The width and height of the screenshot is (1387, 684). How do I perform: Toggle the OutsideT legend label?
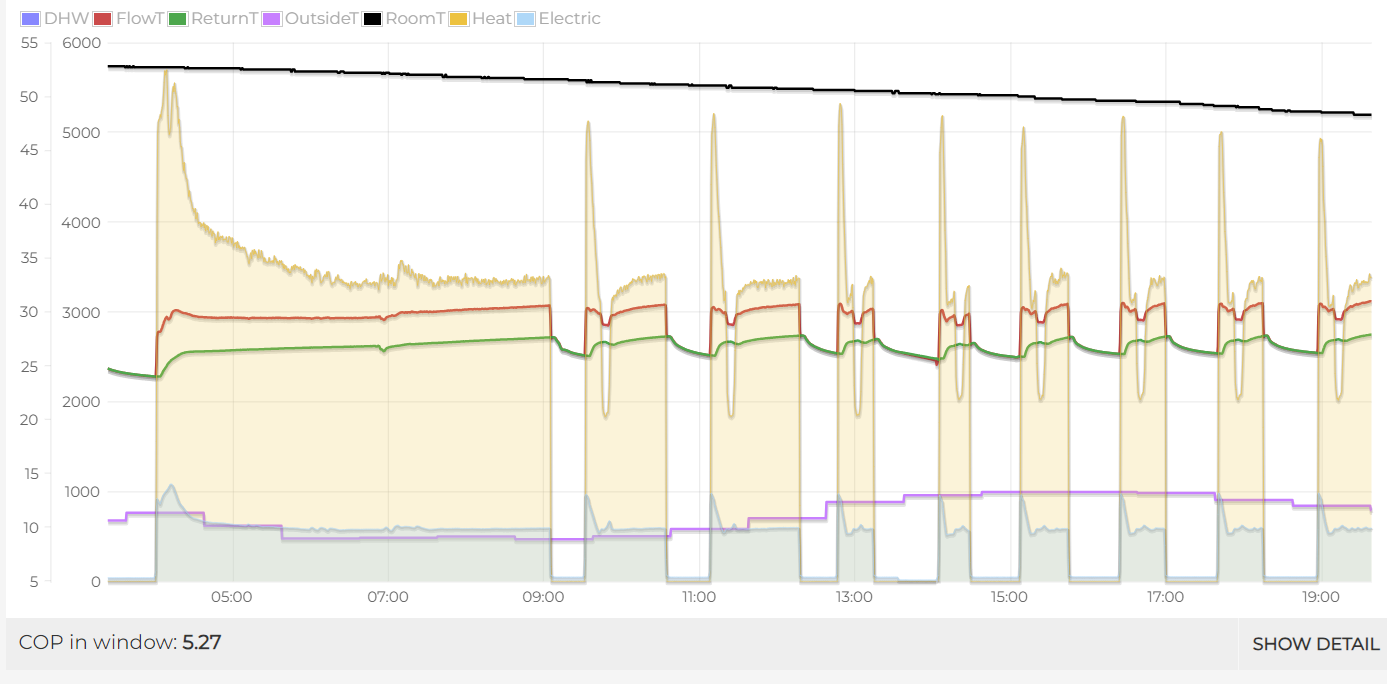coord(322,19)
